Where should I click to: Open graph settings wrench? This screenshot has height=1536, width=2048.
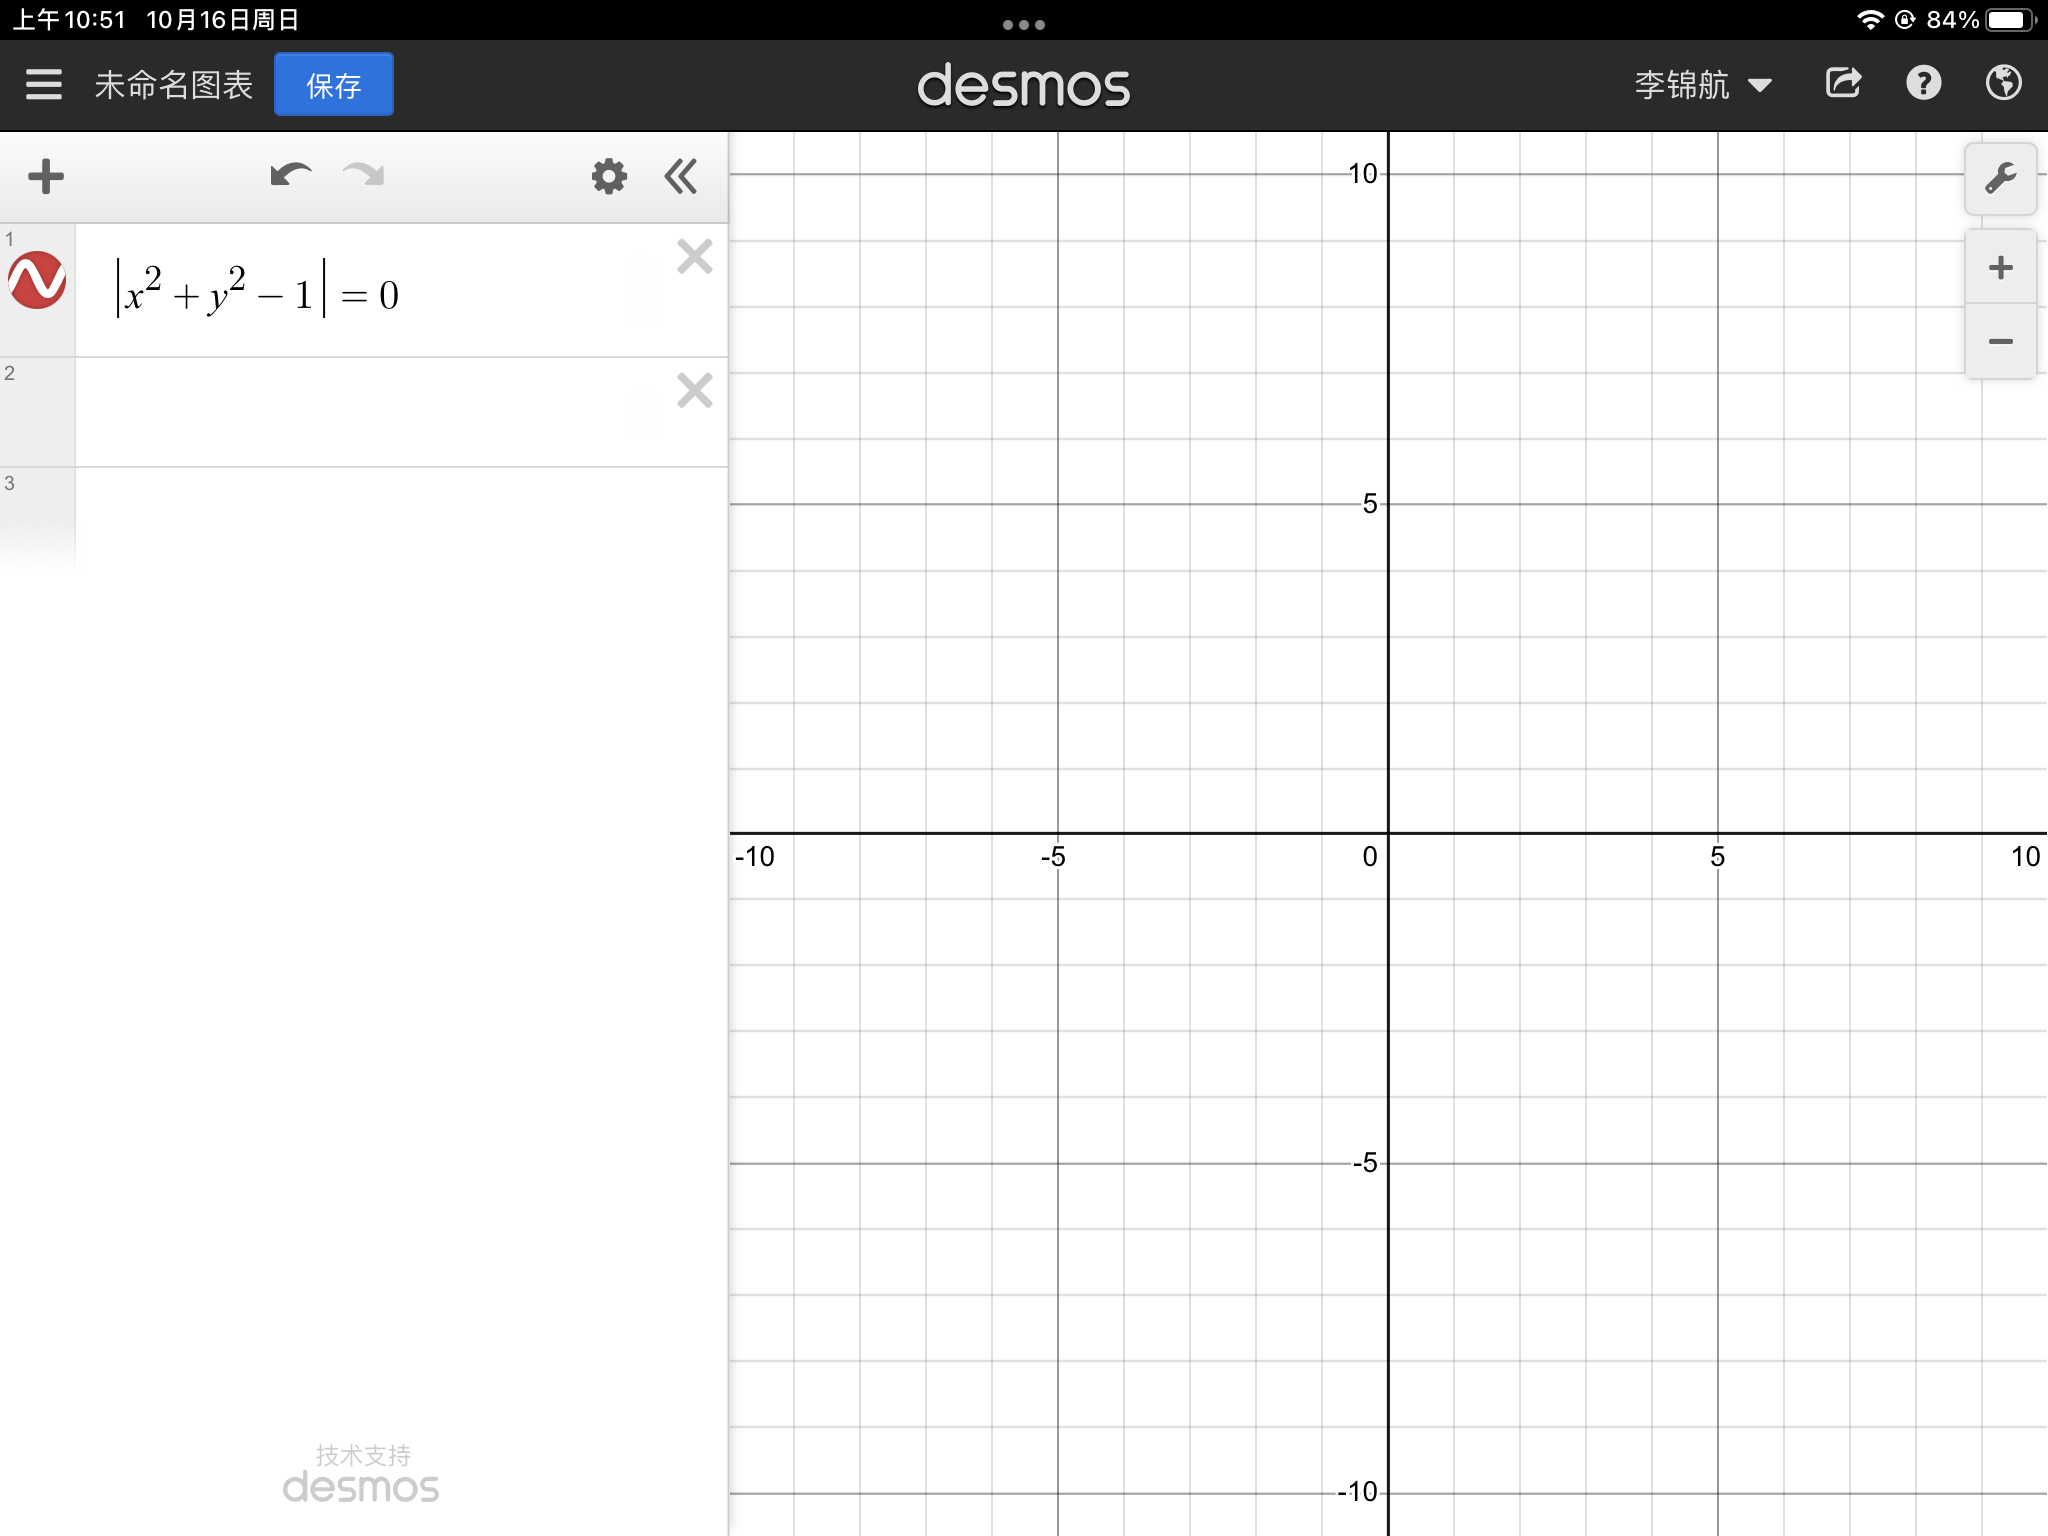[2000, 179]
